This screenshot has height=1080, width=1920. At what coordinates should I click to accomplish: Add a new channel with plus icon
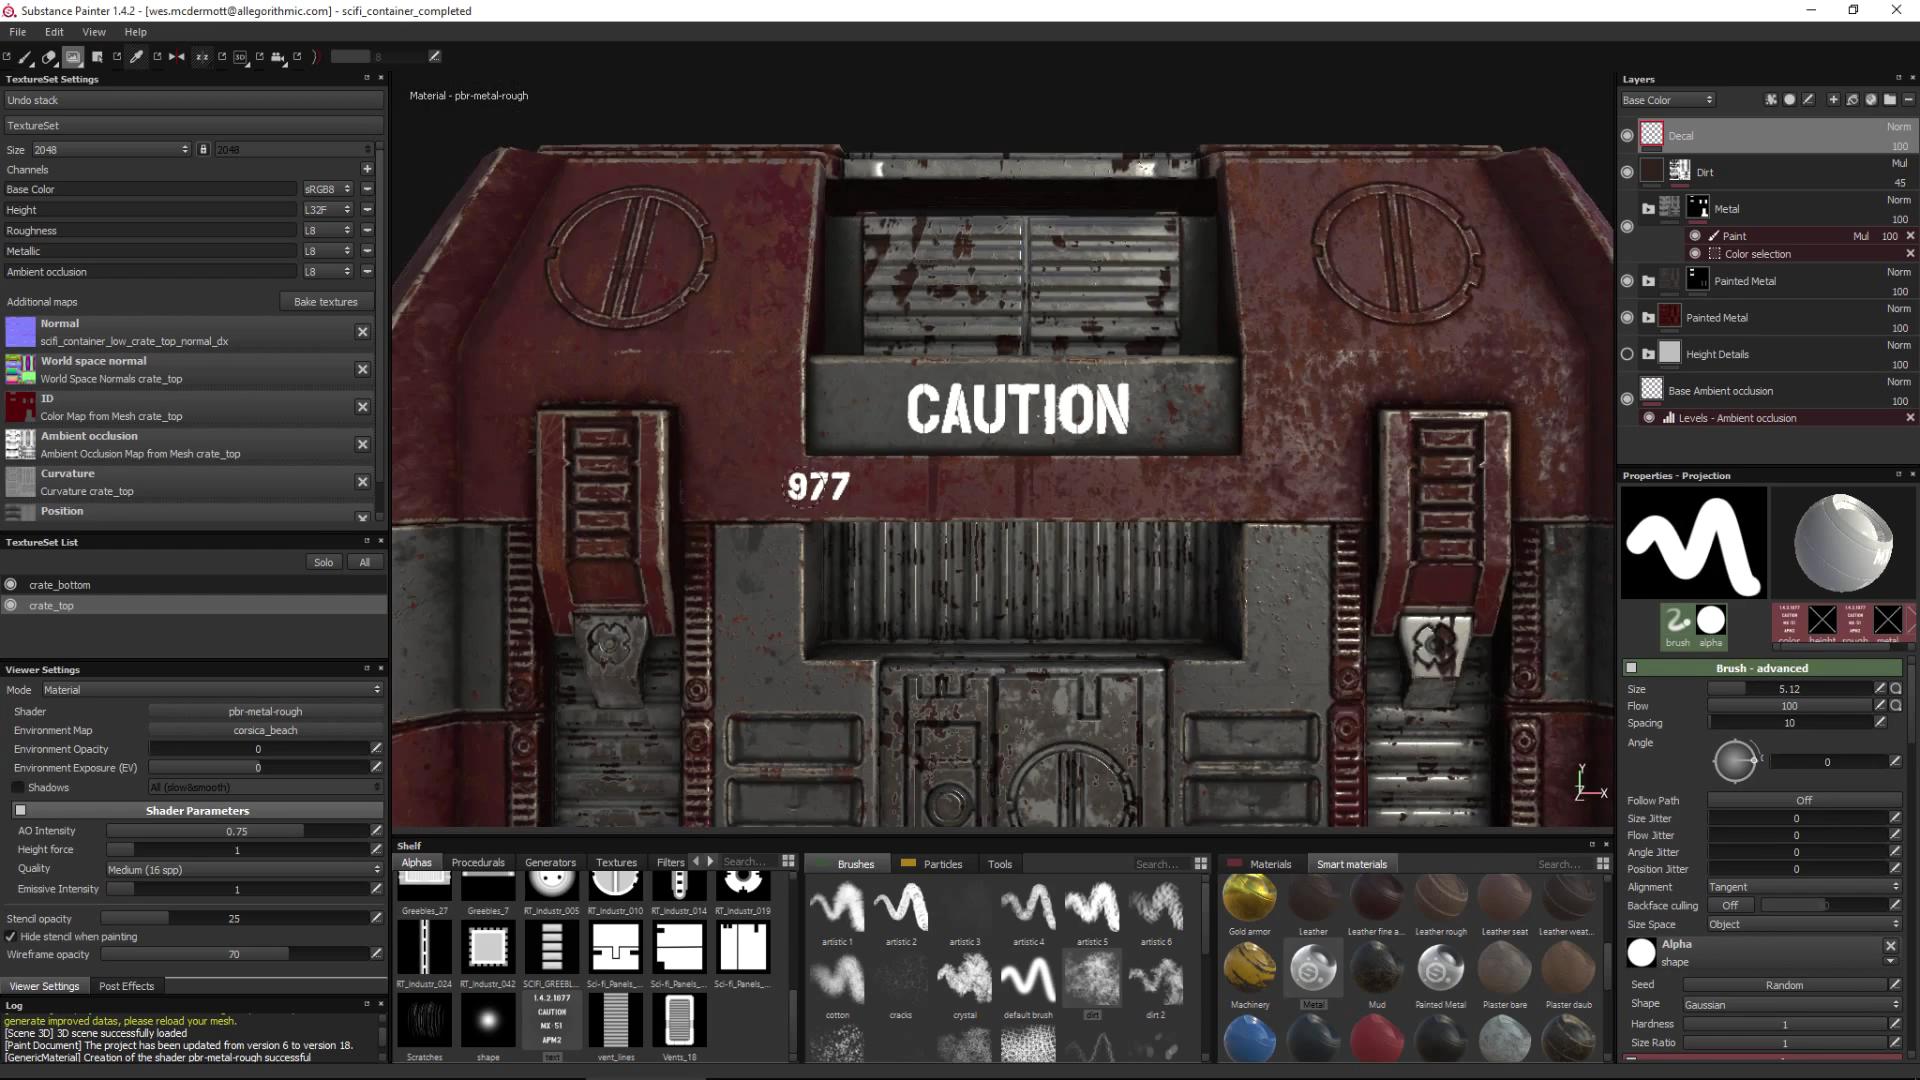point(367,169)
